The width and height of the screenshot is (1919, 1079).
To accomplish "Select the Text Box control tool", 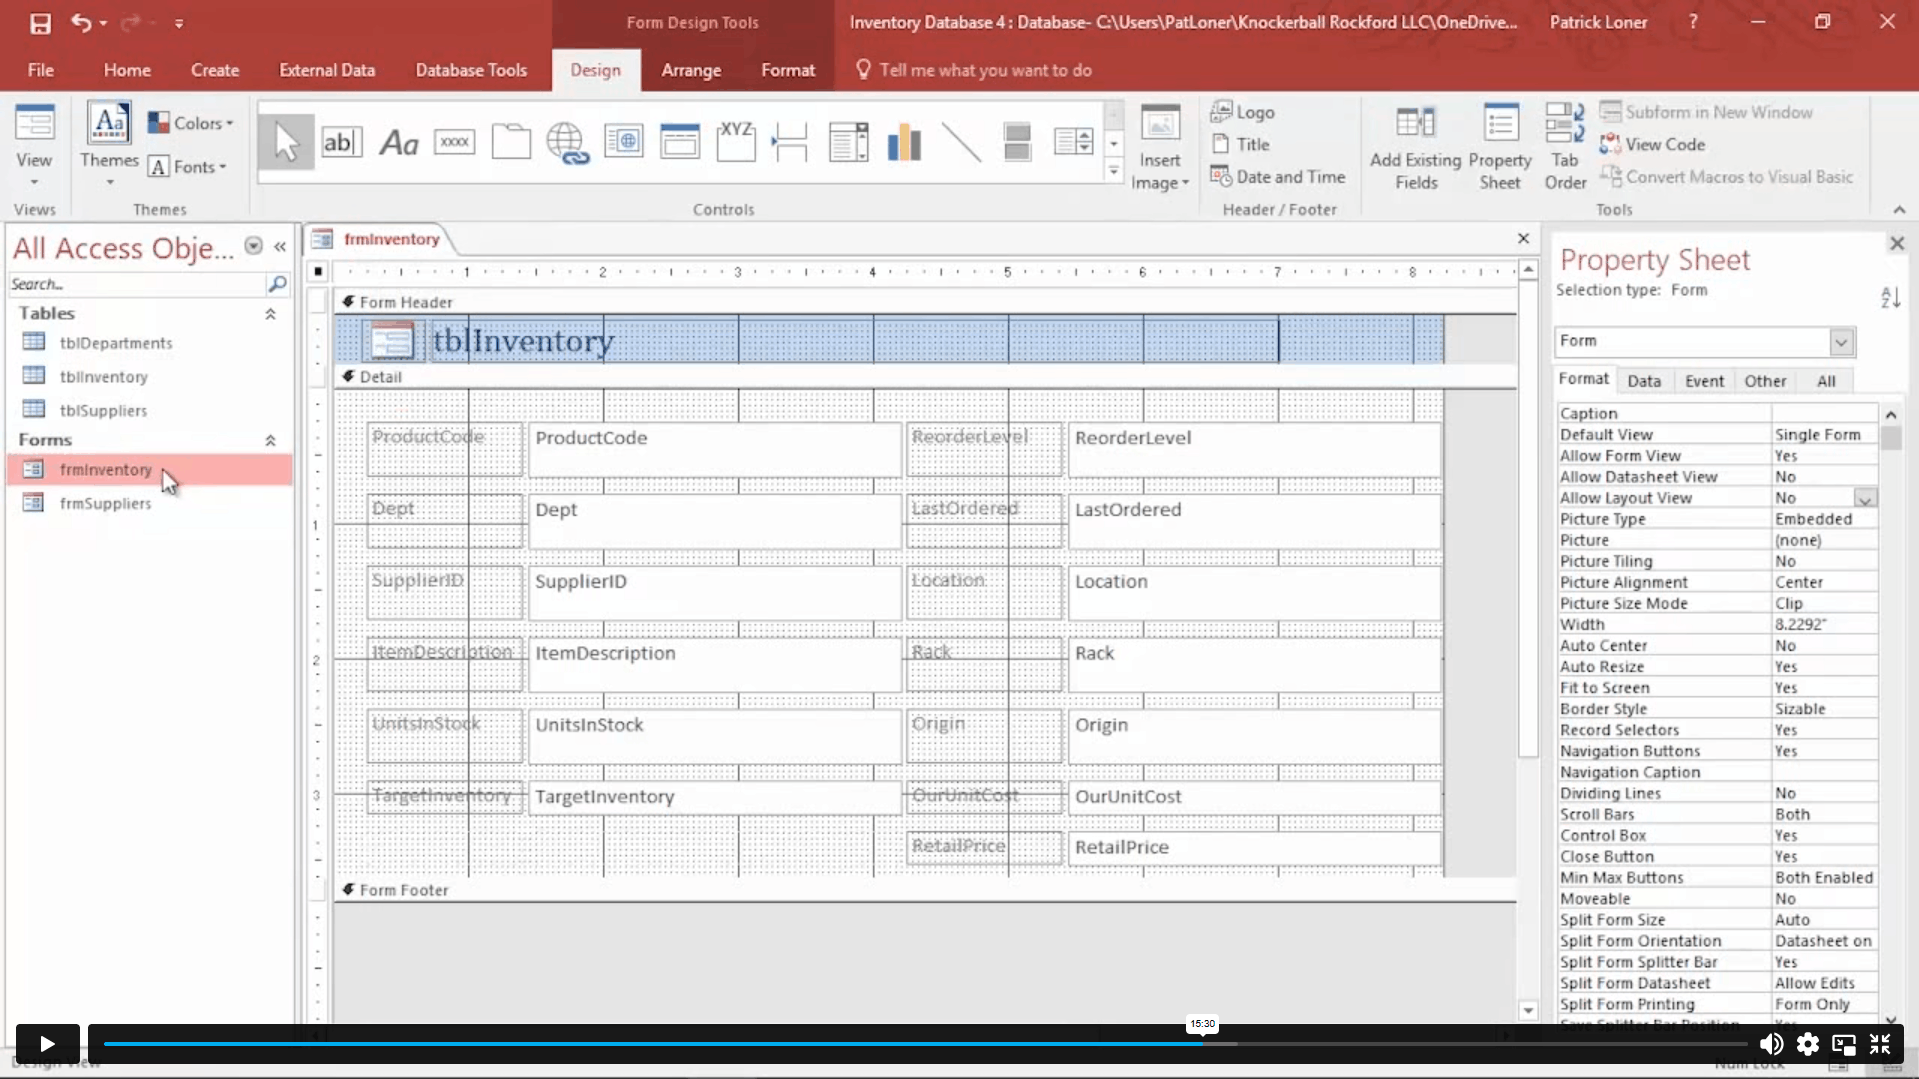I will point(341,142).
